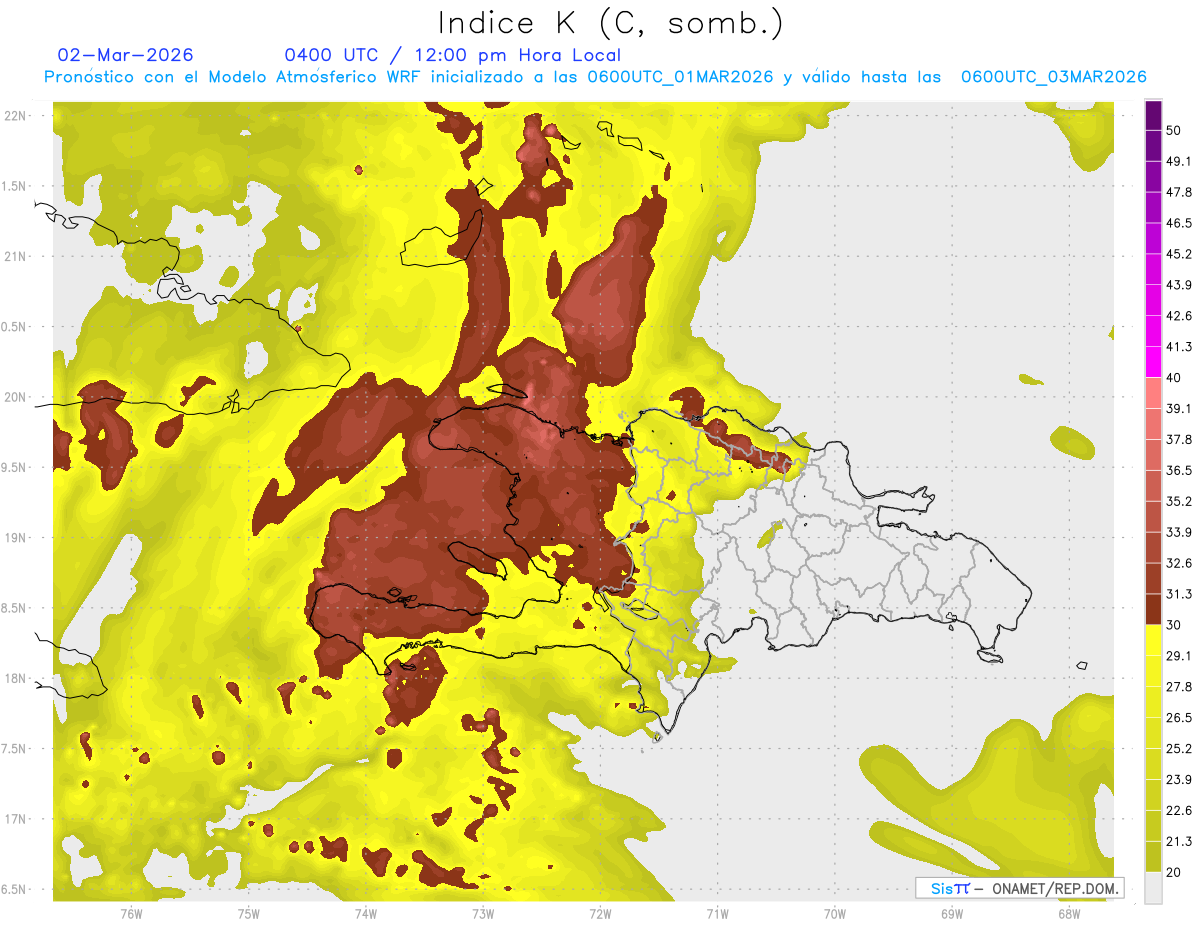This screenshot has height=927, width=1200.
Task: Click the '70W' longitude label
Action: pyautogui.click(x=834, y=913)
